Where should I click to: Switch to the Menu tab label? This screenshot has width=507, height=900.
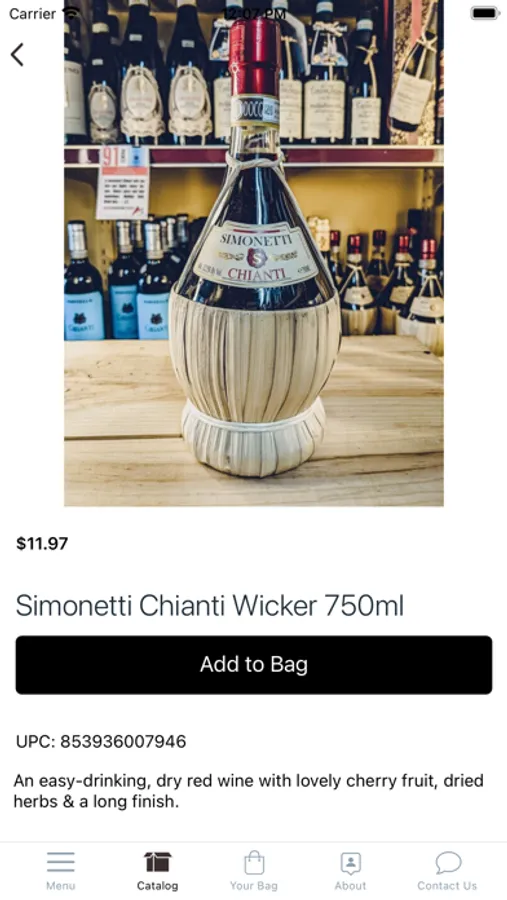pos(61,886)
